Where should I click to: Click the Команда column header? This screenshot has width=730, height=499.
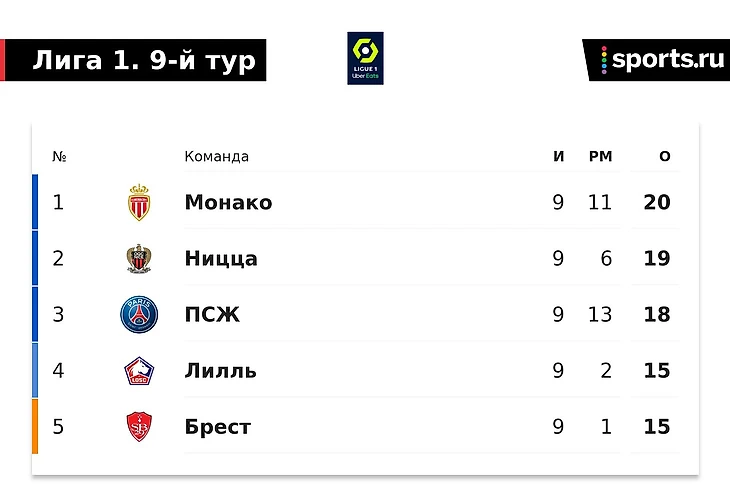(216, 157)
